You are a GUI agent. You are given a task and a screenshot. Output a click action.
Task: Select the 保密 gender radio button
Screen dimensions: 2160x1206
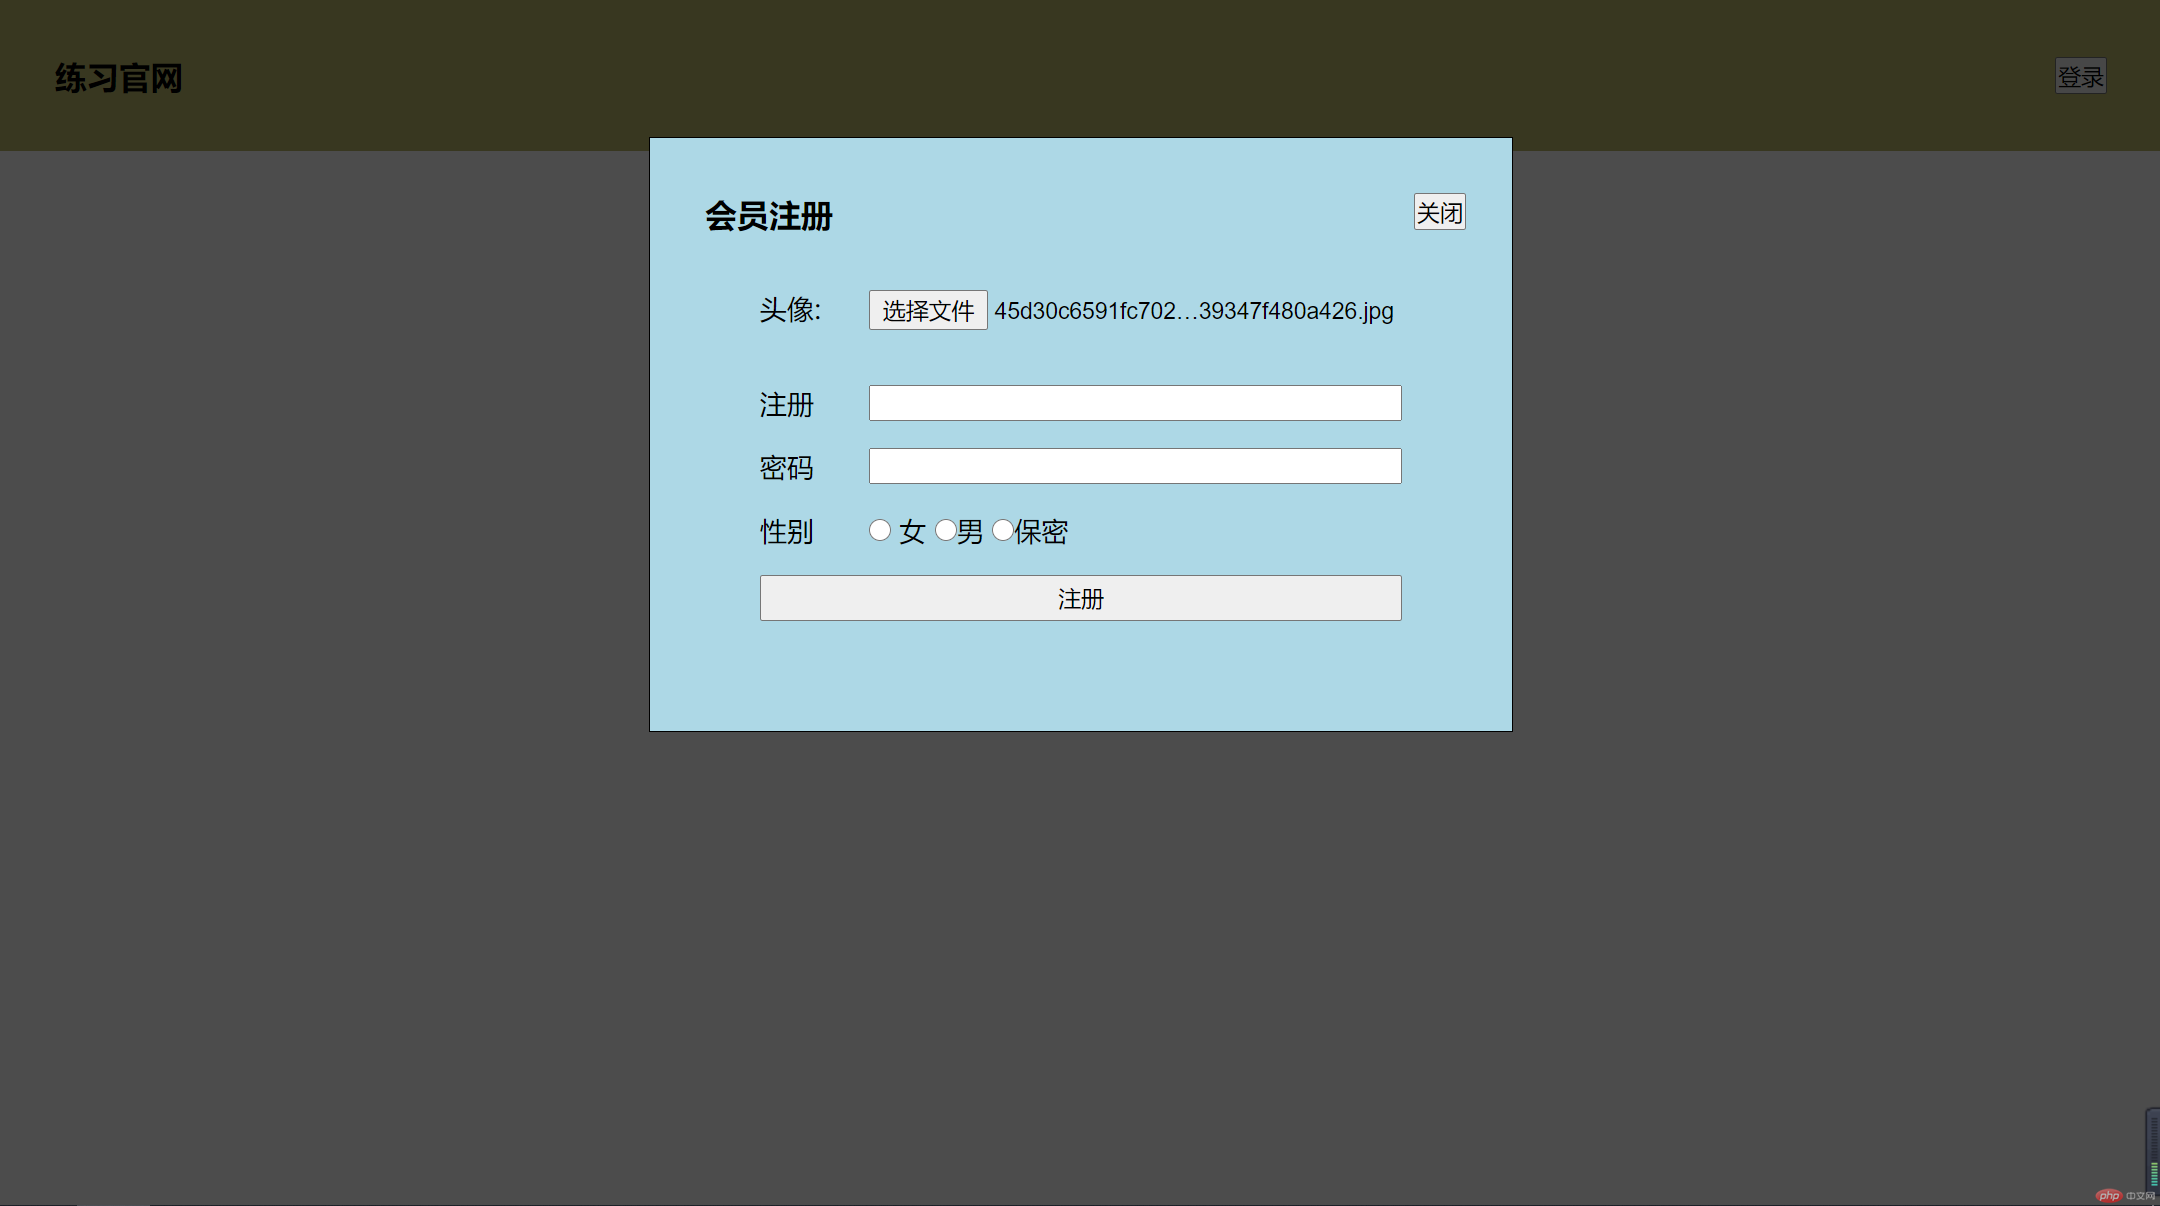(x=1003, y=530)
